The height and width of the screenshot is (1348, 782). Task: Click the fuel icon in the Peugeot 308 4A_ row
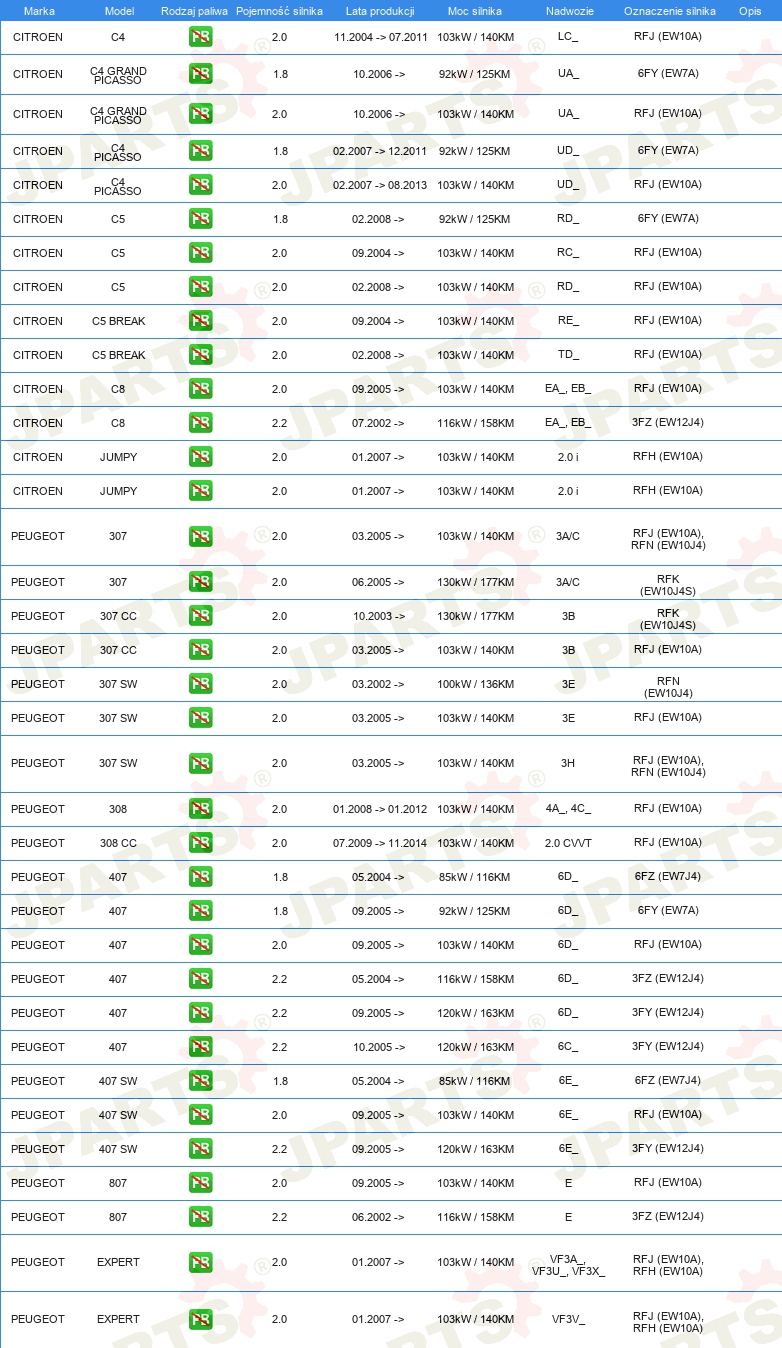click(201, 810)
